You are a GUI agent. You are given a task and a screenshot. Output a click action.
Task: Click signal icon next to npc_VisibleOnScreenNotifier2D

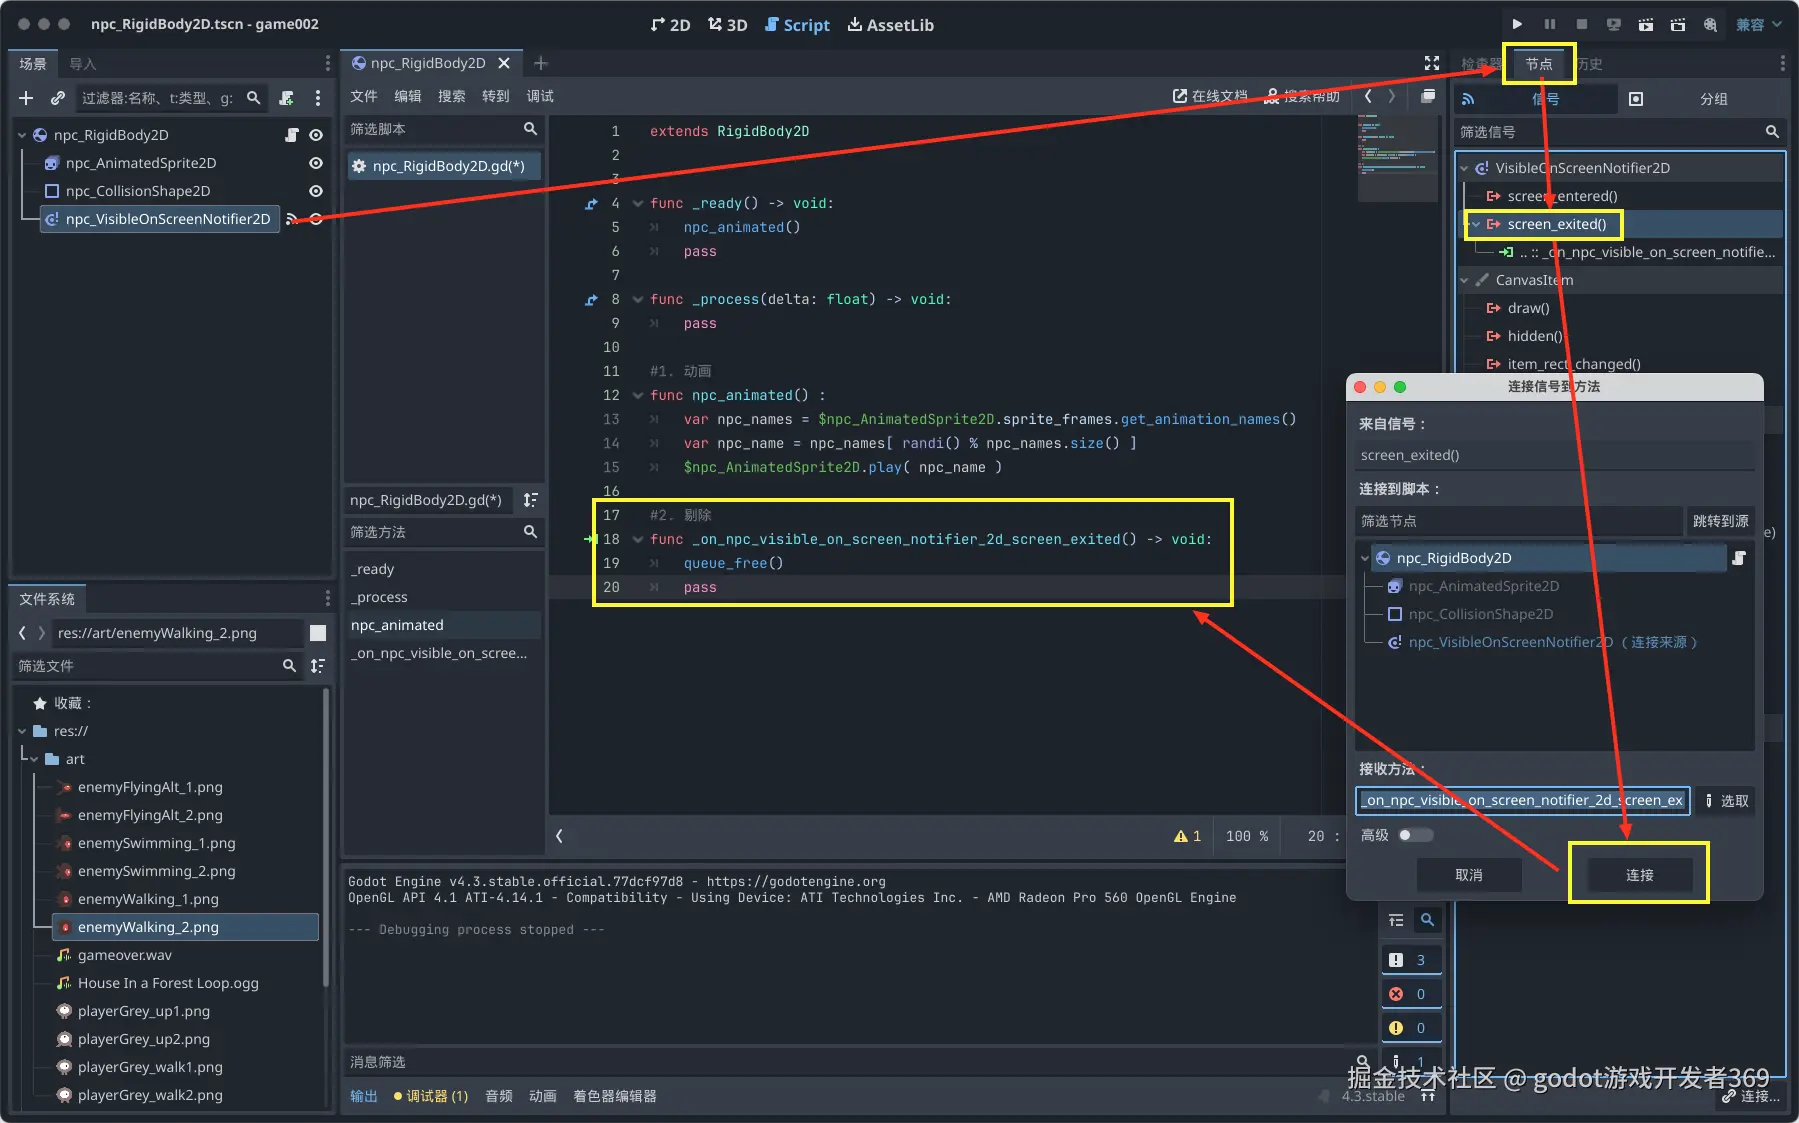292,219
